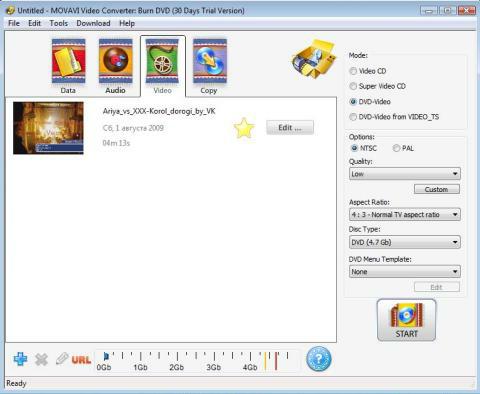Open the Data disc mode tab
480x394 pixels.
[68, 66]
